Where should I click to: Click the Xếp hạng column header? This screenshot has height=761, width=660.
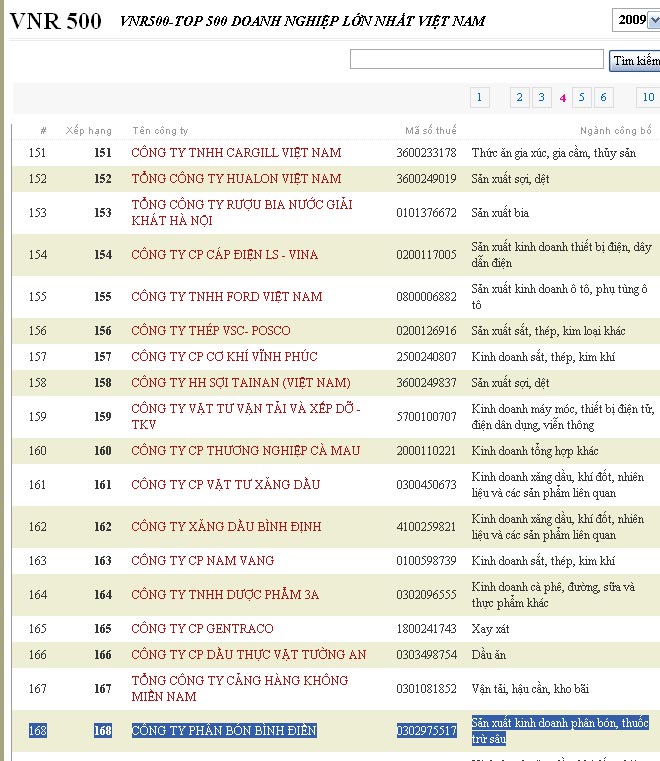[89, 131]
